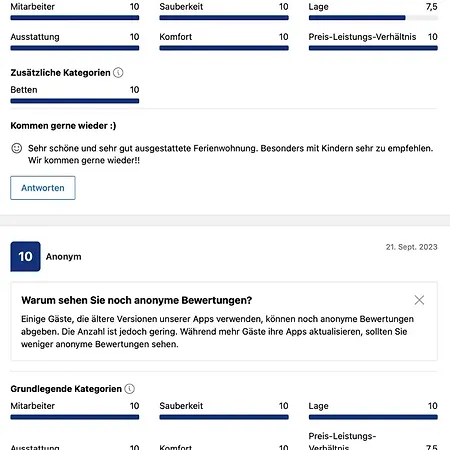Image resolution: width=450 pixels, height=450 pixels.
Task: Click the Warum sehen Sie noch anonyme Bewertungen heading
Action: [137, 300]
